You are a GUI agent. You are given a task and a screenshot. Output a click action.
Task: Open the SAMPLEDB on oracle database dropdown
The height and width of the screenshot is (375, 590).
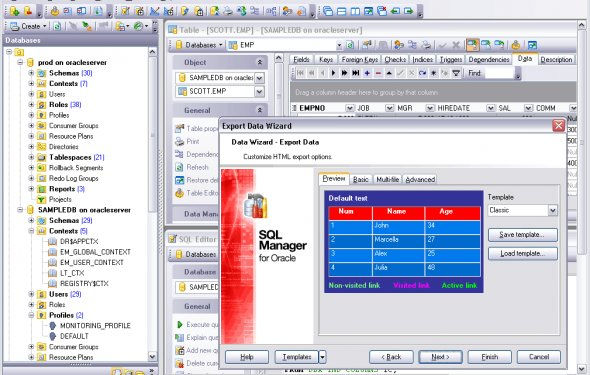point(259,78)
